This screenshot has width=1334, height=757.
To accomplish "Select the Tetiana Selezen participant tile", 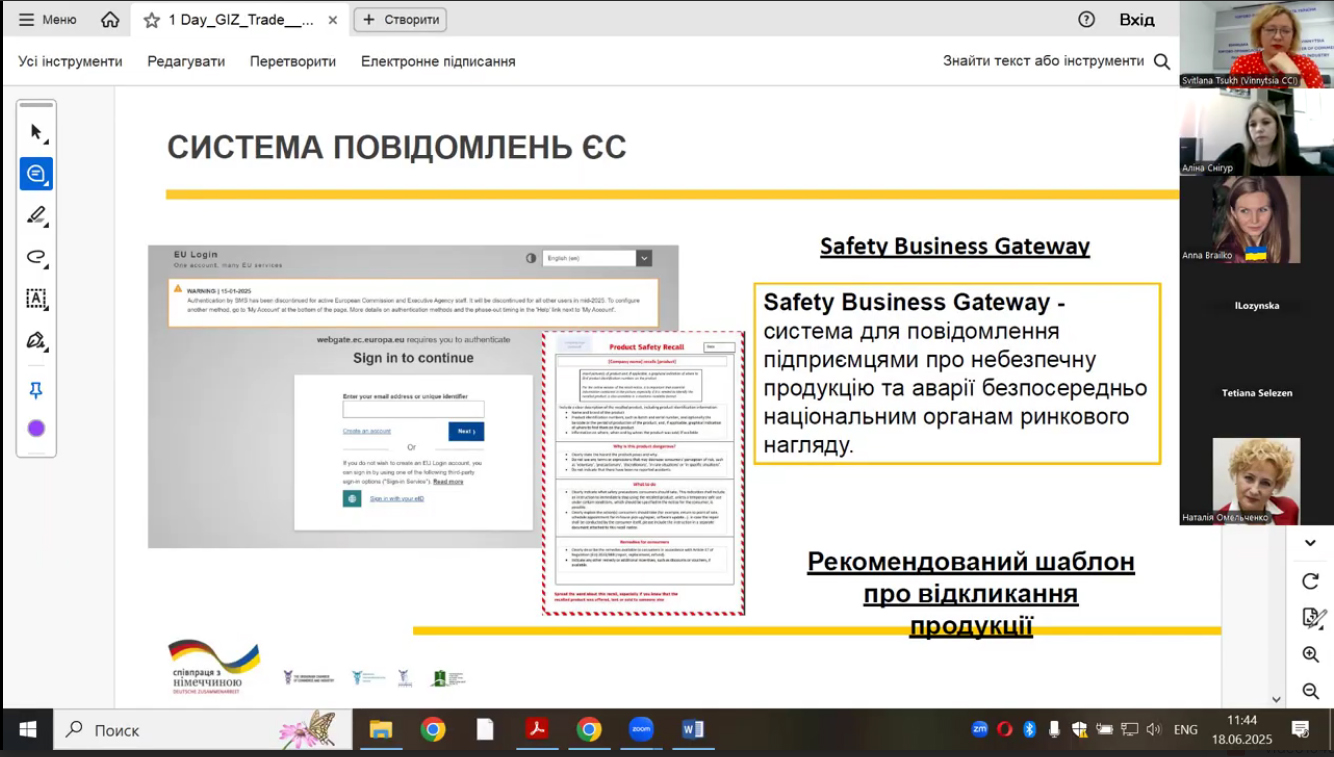I will tap(1257, 393).
